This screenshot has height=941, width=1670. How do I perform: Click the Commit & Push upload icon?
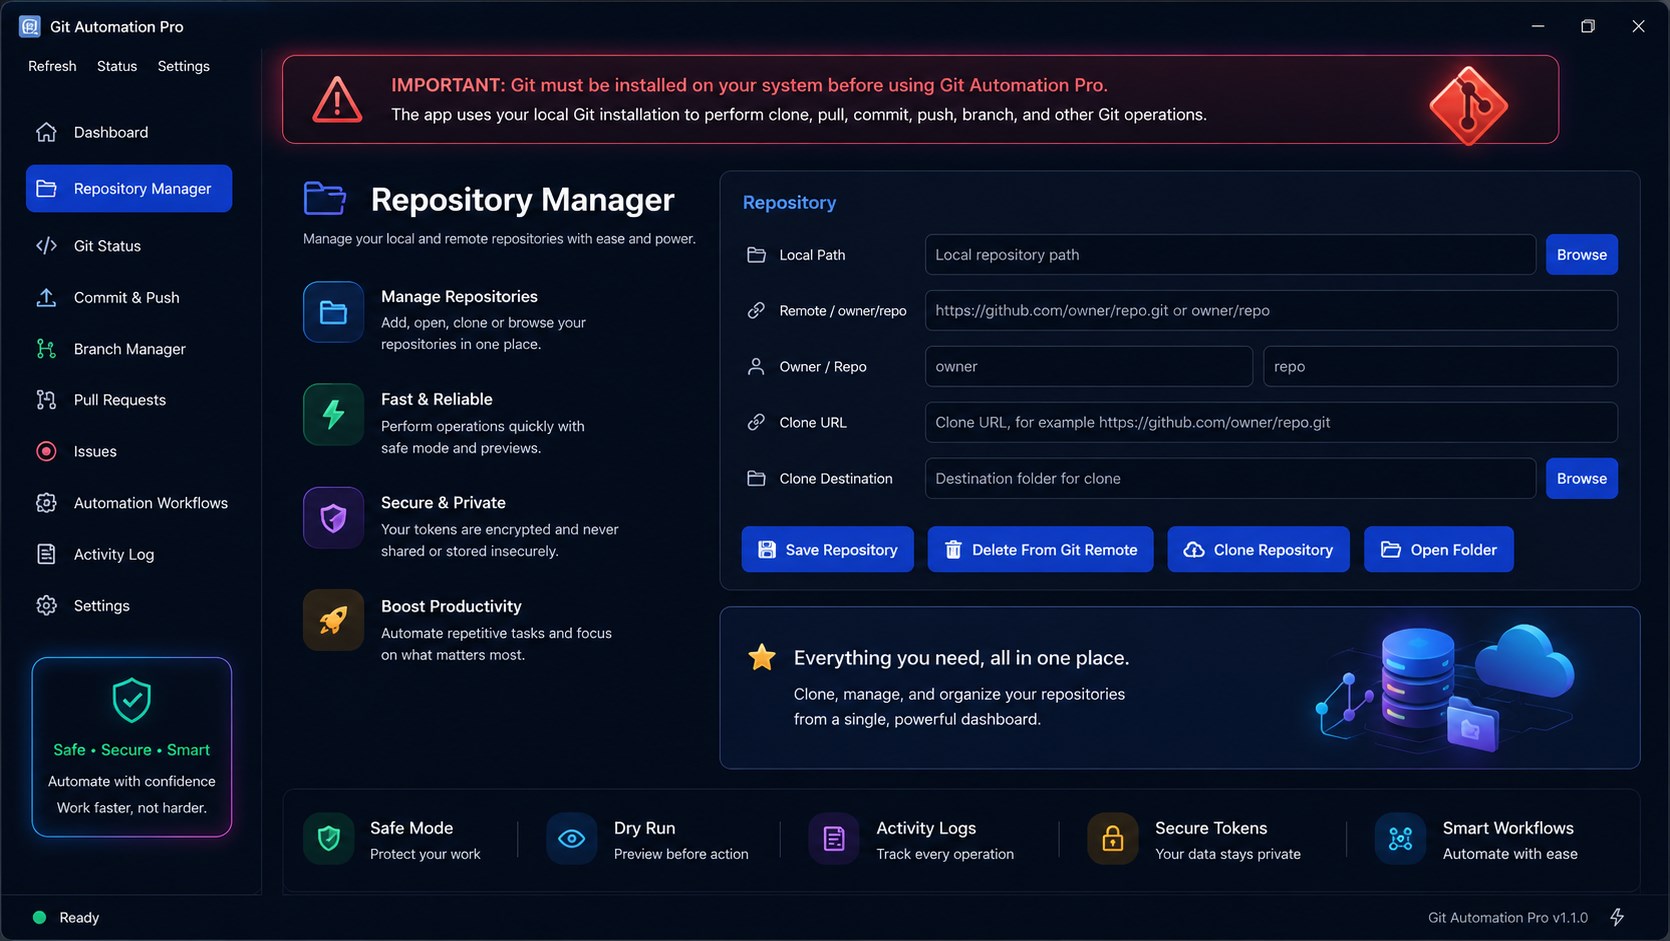pos(46,297)
